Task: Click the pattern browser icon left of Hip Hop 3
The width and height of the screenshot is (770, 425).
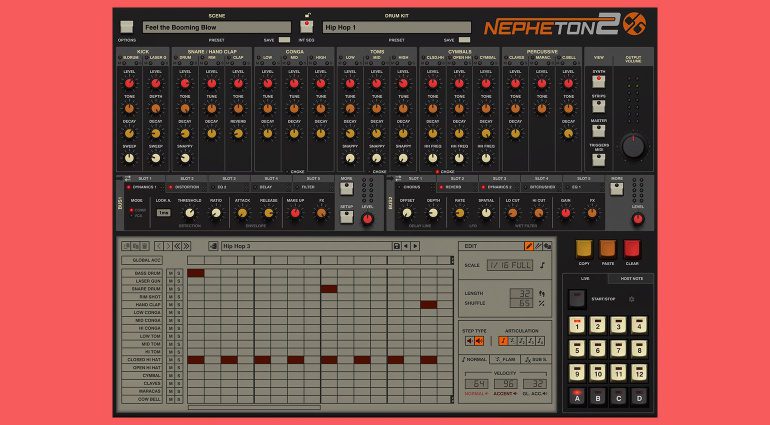Action: (x=213, y=246)
